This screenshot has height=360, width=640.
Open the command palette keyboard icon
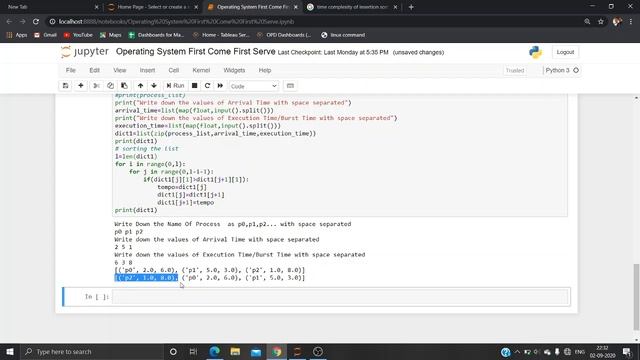click(x=290, y=86)
